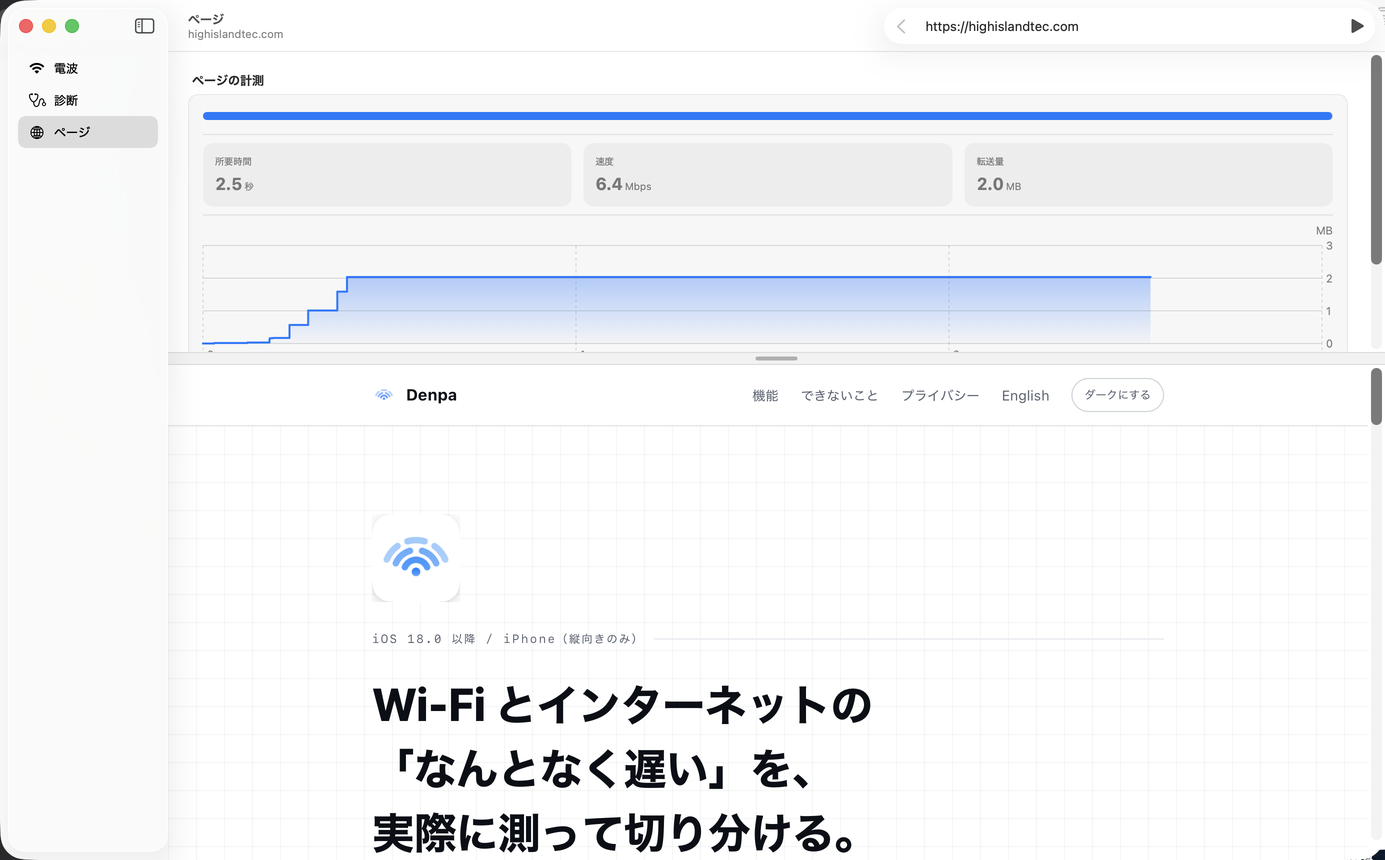Select ページ in the sidebar
Viewport: 1385px width, 860px height.
88,132
